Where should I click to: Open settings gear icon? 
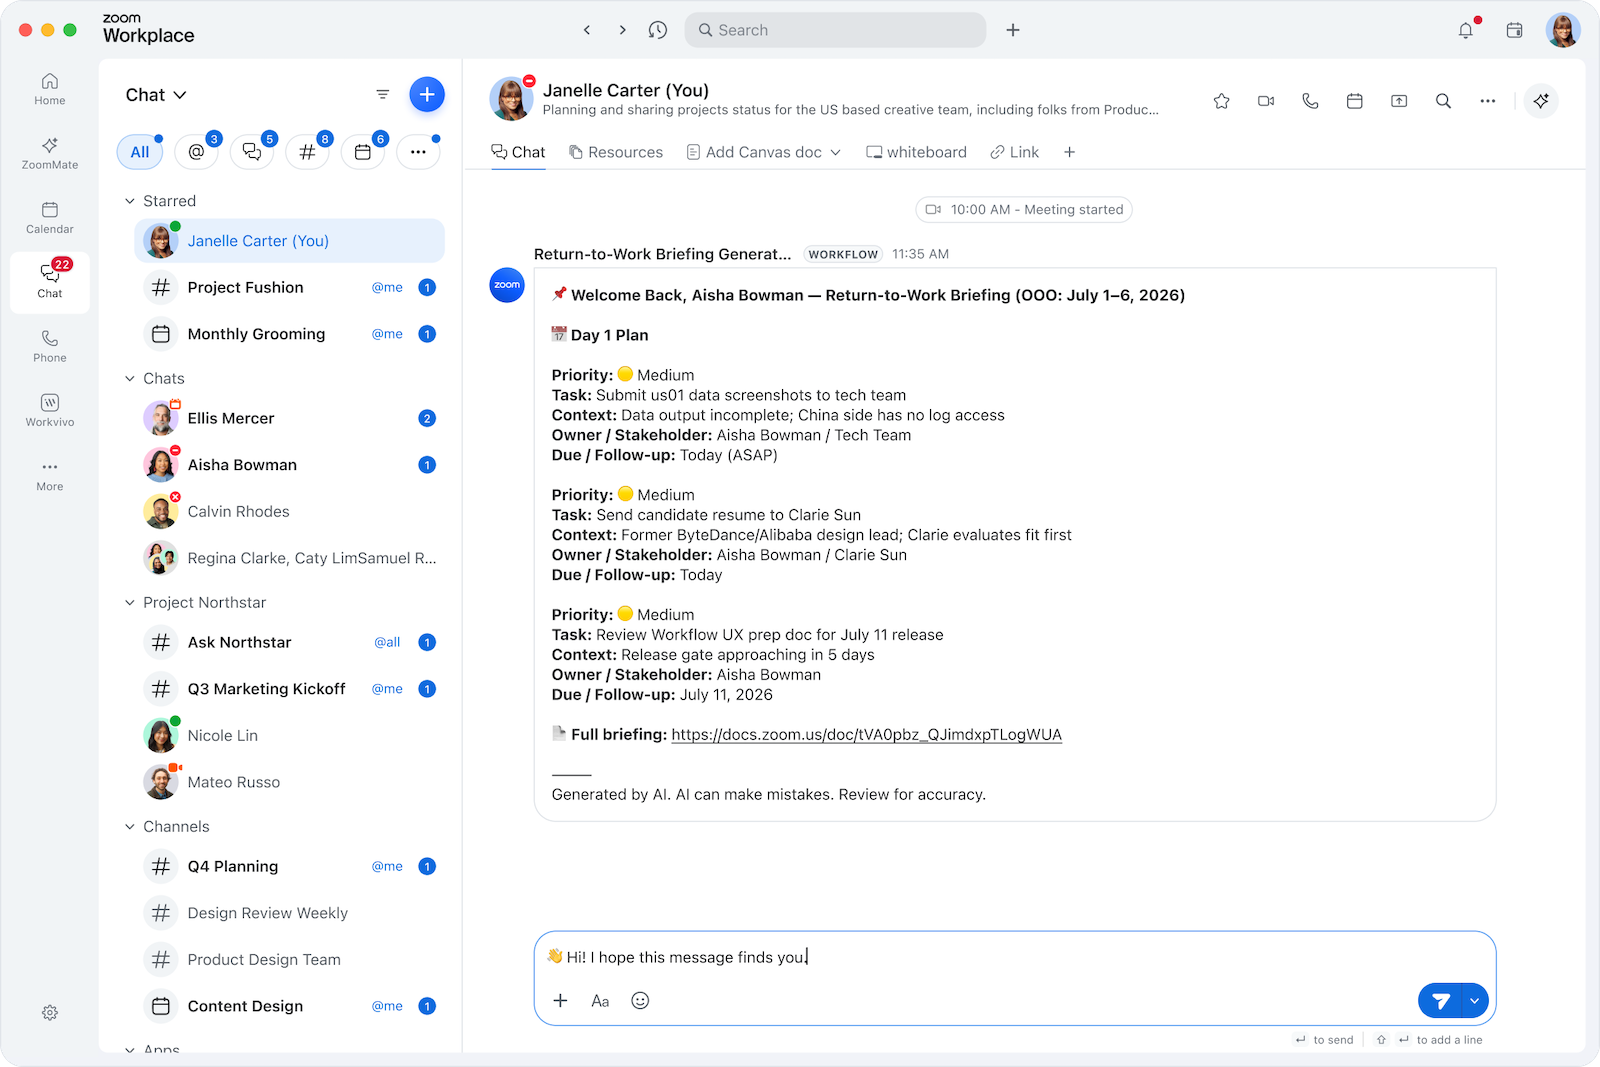50,1013
